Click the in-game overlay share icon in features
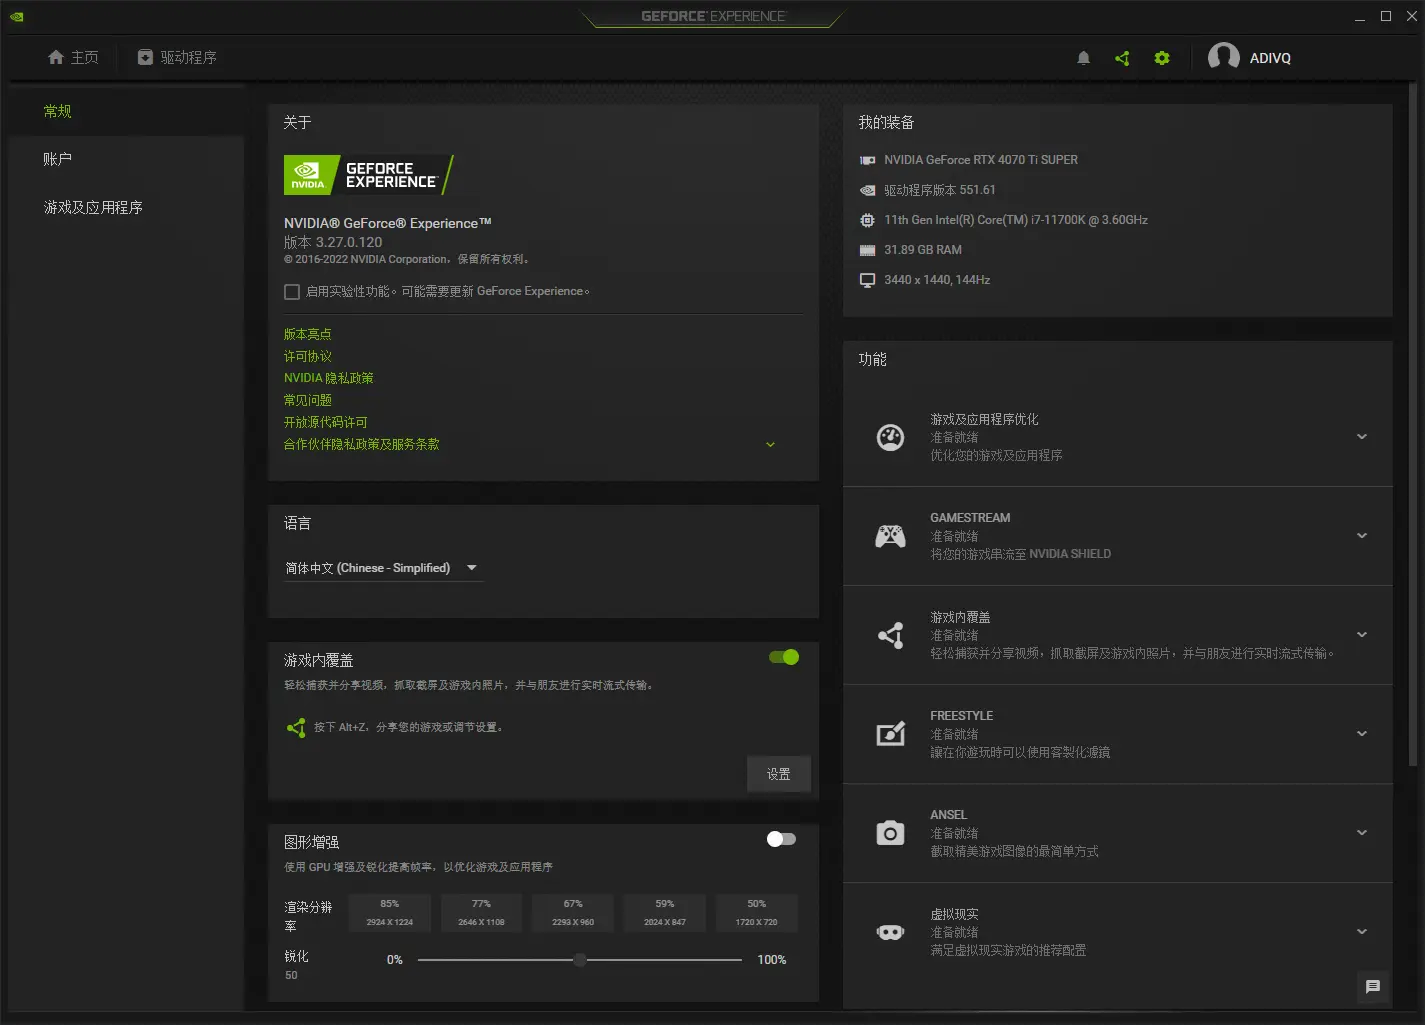 (890, 635)
